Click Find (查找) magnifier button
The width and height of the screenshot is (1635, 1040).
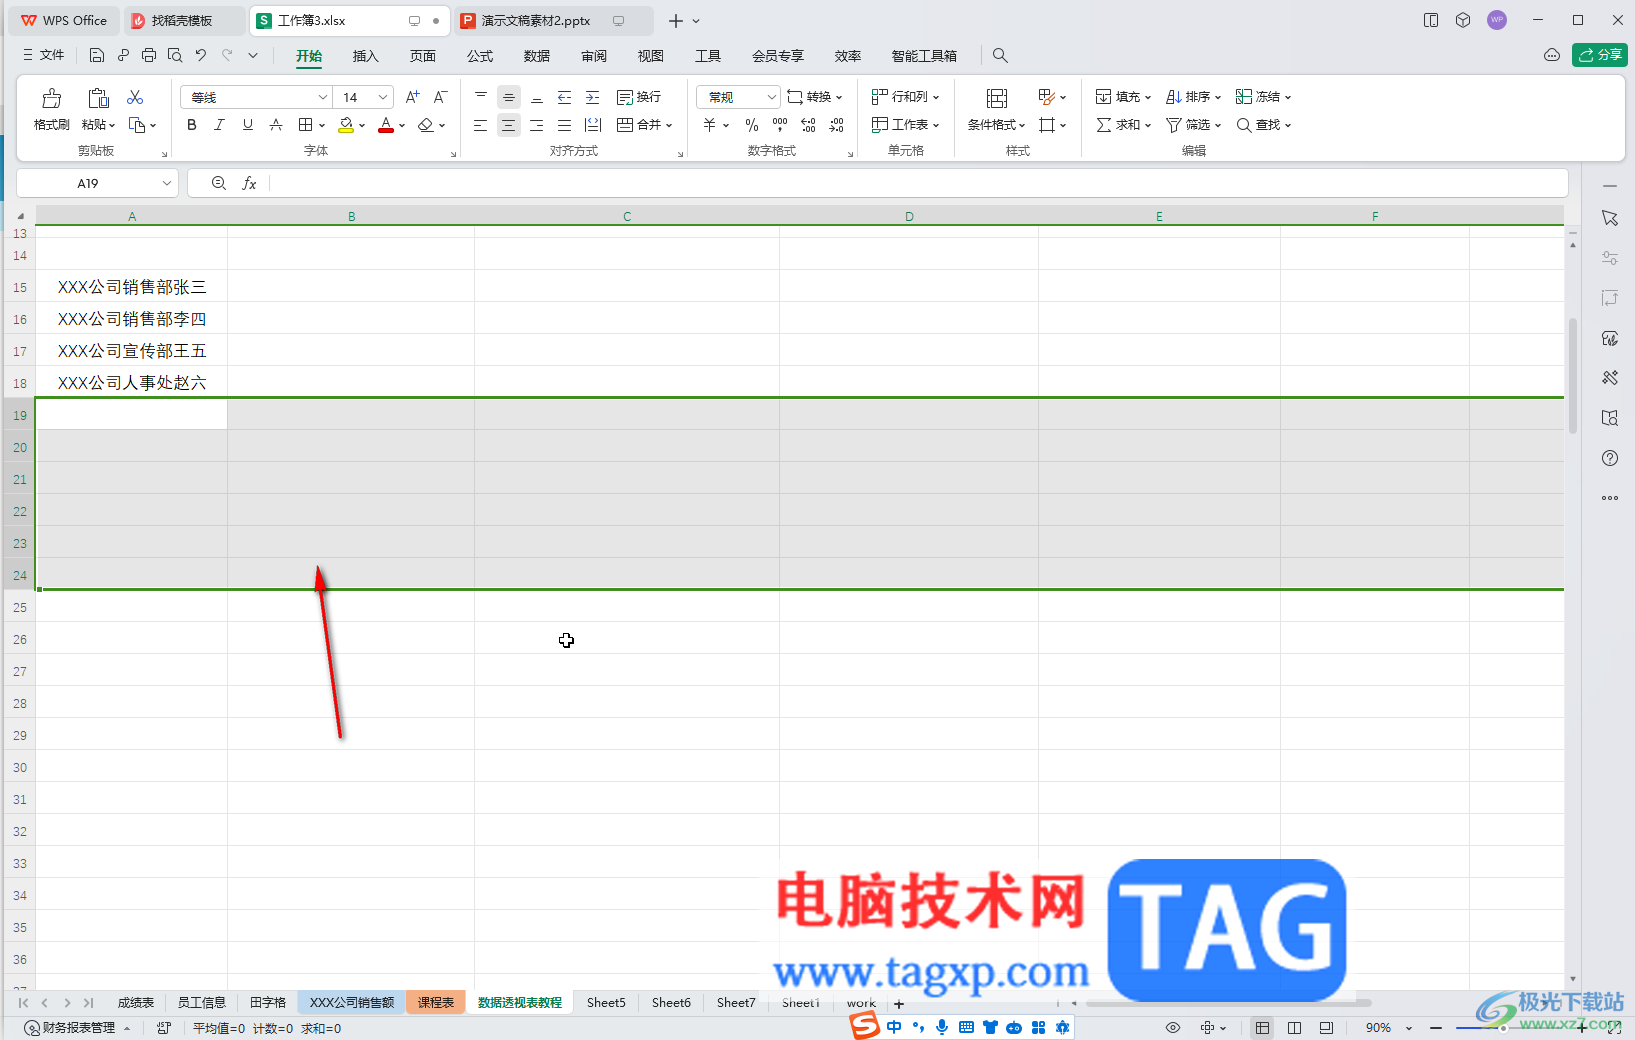[1264, 125]
